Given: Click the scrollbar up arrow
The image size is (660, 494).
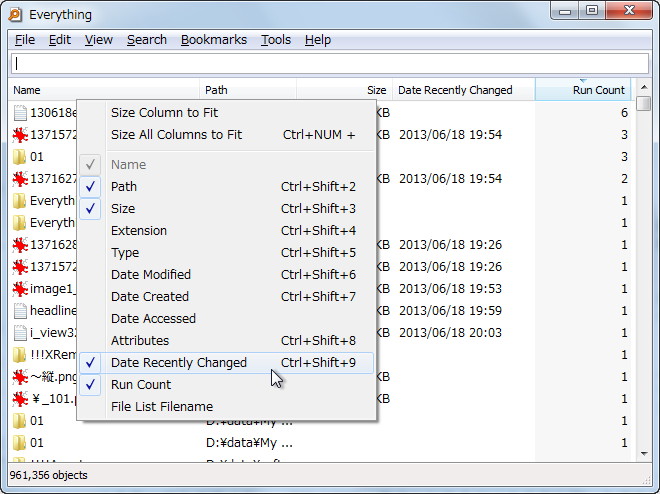Looking at the screenshot, I should click(x=644, y=88).
